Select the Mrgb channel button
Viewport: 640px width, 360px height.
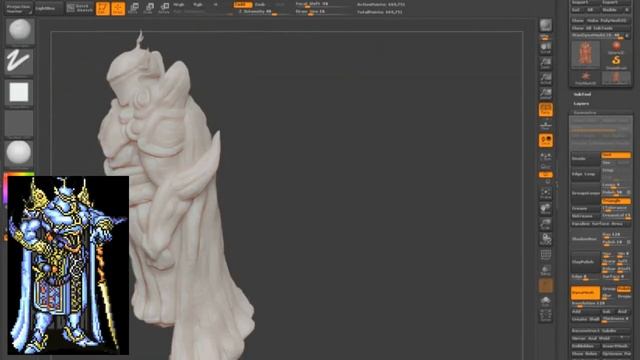coord(179,4)
